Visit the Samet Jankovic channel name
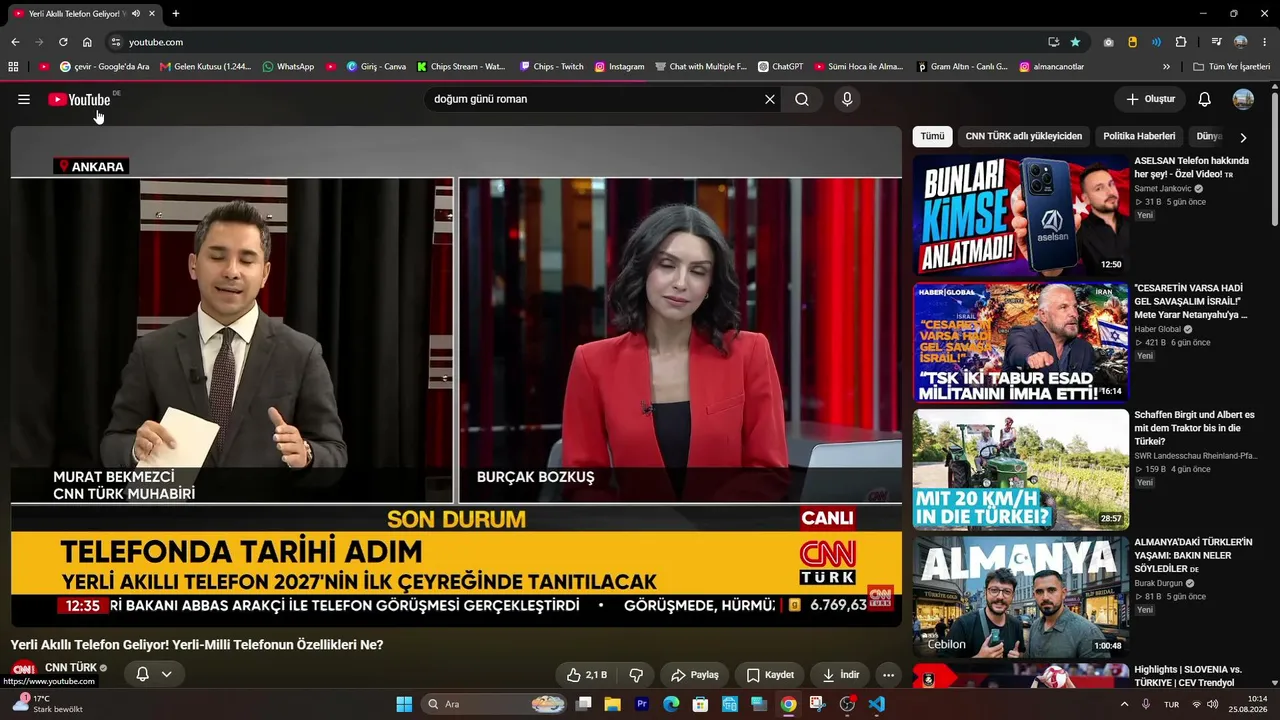 pyautogui.click(x=1163, y=188)
